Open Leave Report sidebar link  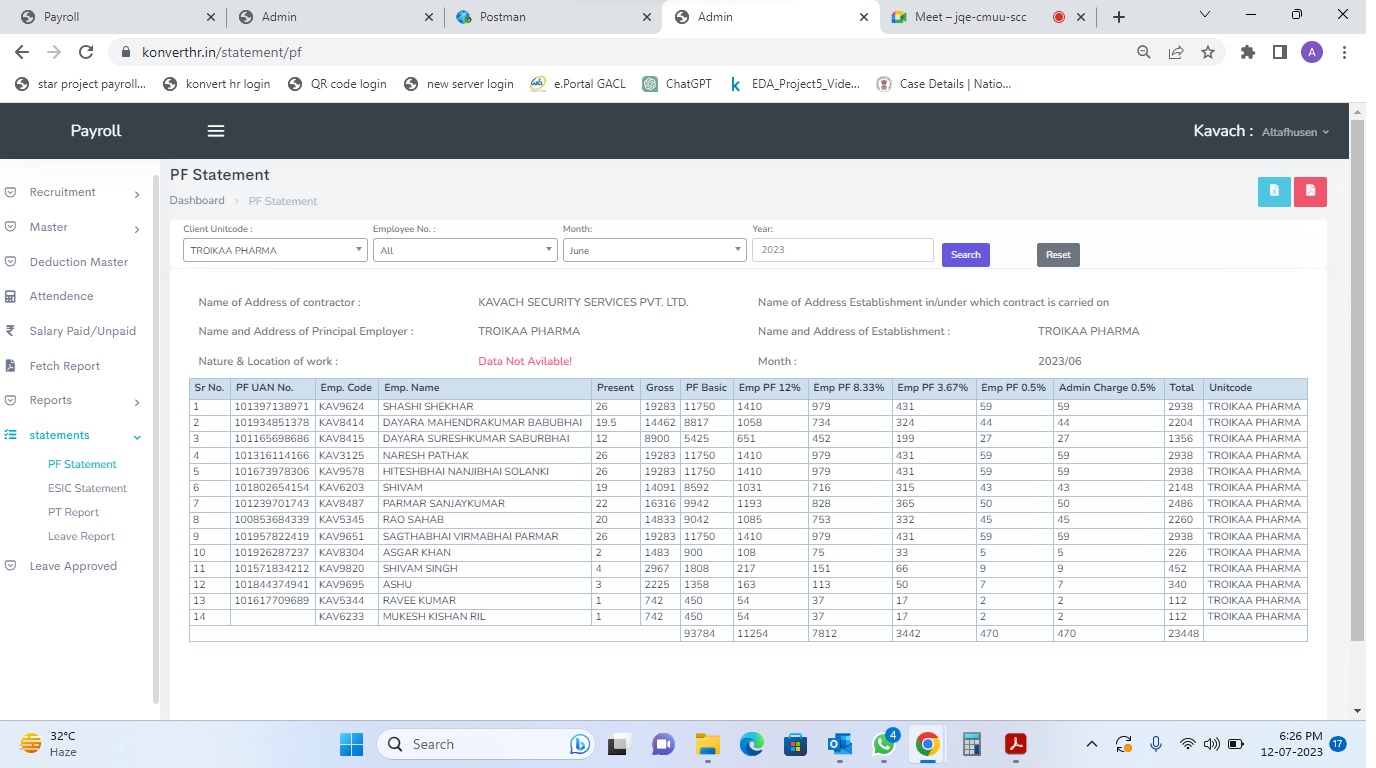point(81,536)
